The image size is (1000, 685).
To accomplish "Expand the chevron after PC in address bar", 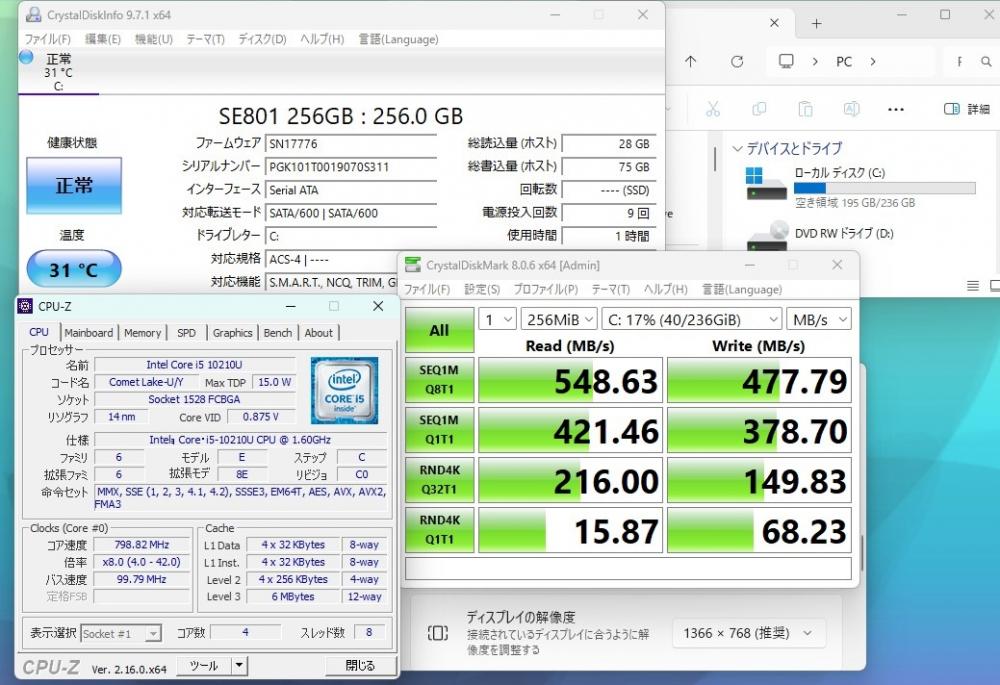I will pos(872,62).
